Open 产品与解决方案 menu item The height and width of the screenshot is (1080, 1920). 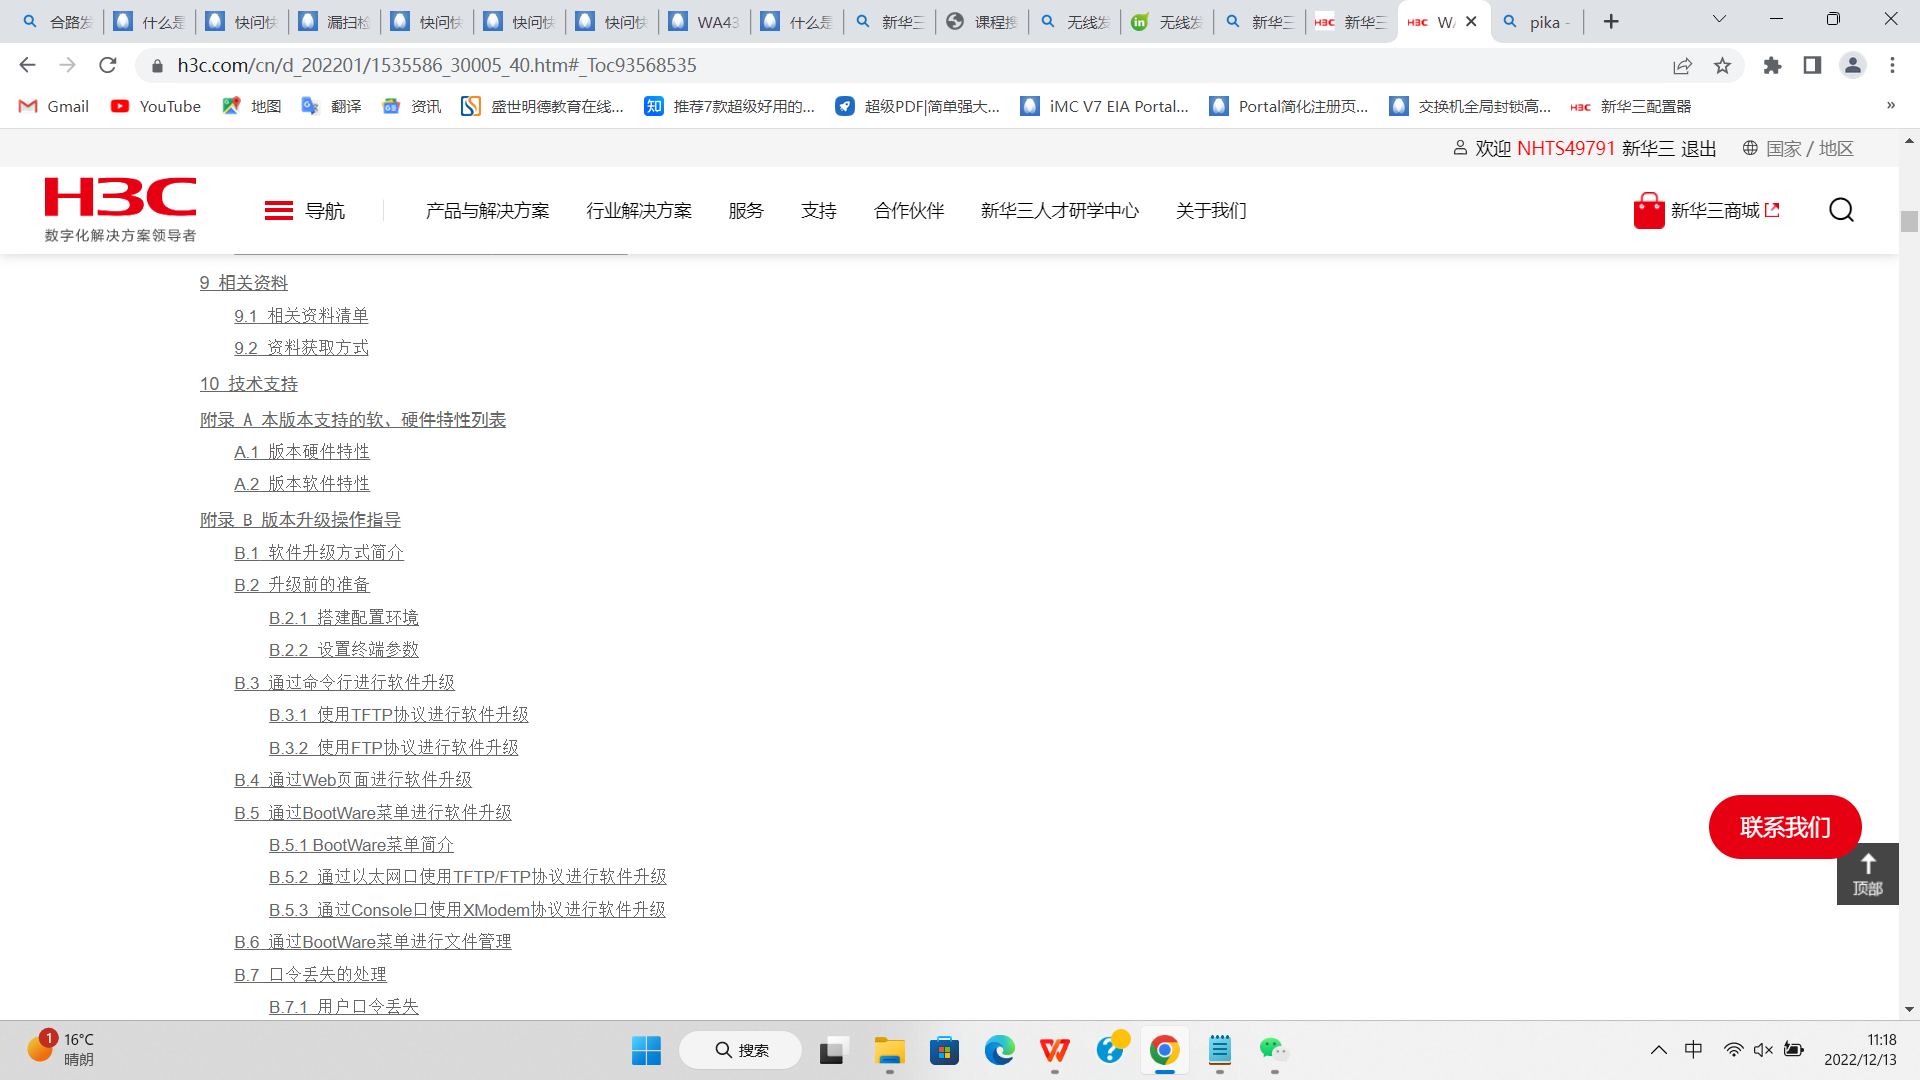pyautogui.click(x=487, y=210)
